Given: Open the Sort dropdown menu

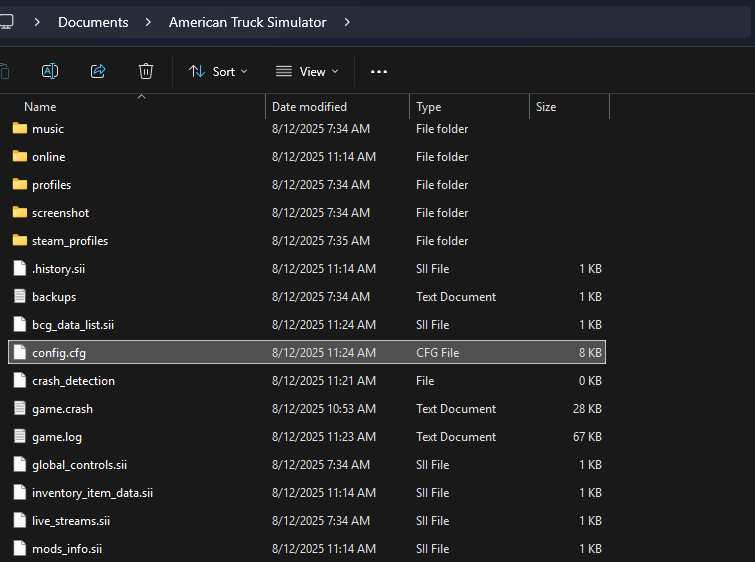Looking at the screenshot, I should click(218, 72).
